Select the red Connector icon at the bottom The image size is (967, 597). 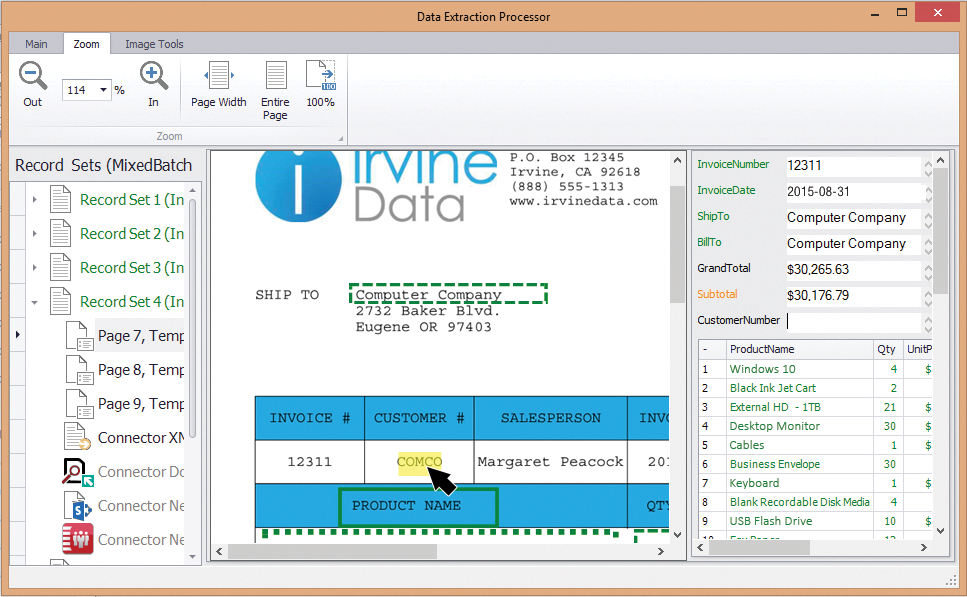pyautogui.click(x=77, y=540)
